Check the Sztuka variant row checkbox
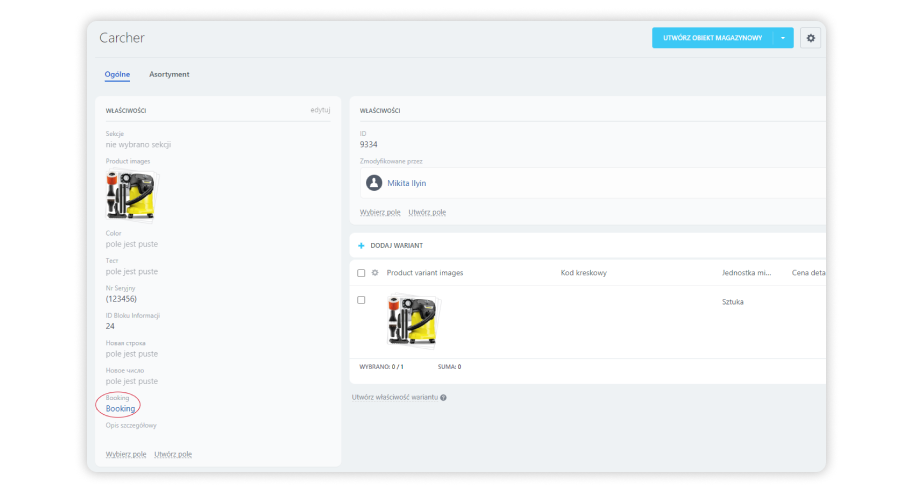 pos(361,300)
